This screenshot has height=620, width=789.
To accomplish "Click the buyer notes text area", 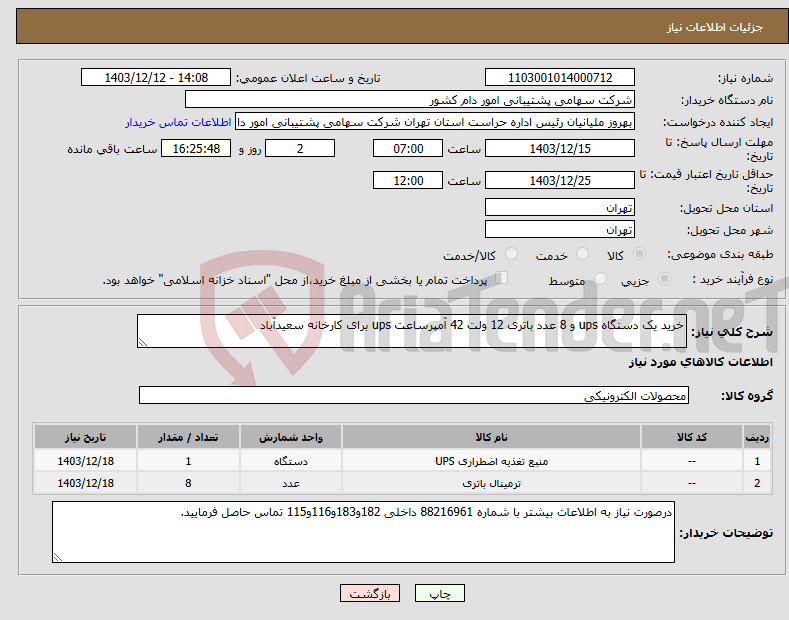I will [363, 532].
